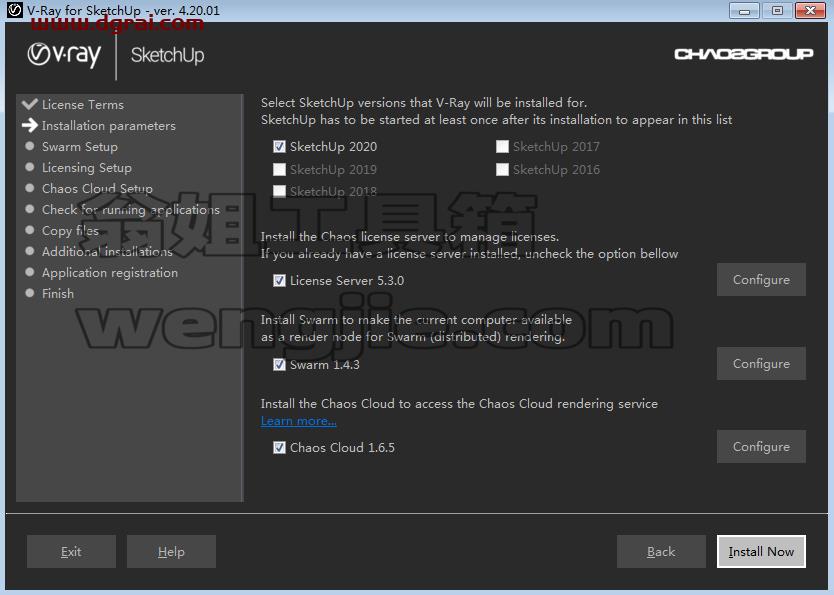Open Configure for Chaos Cloud
This screenshot has width=834, height=595.
pos(761,446)
